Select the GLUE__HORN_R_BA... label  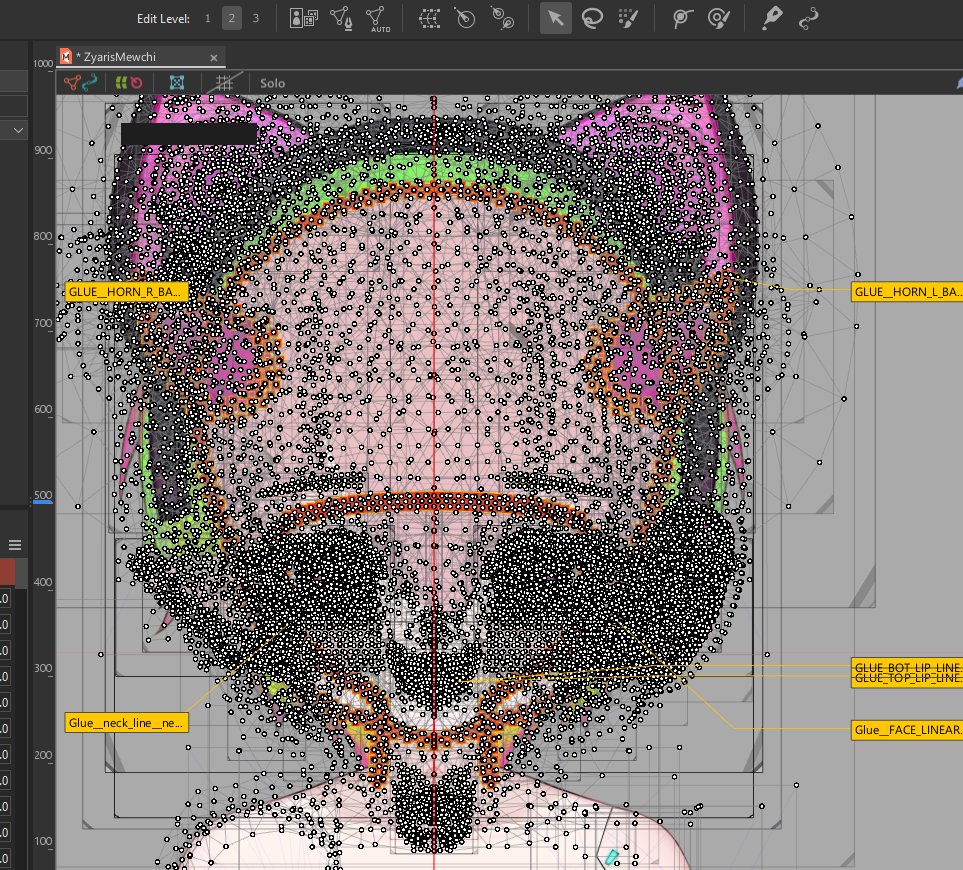tap(126, 292)
